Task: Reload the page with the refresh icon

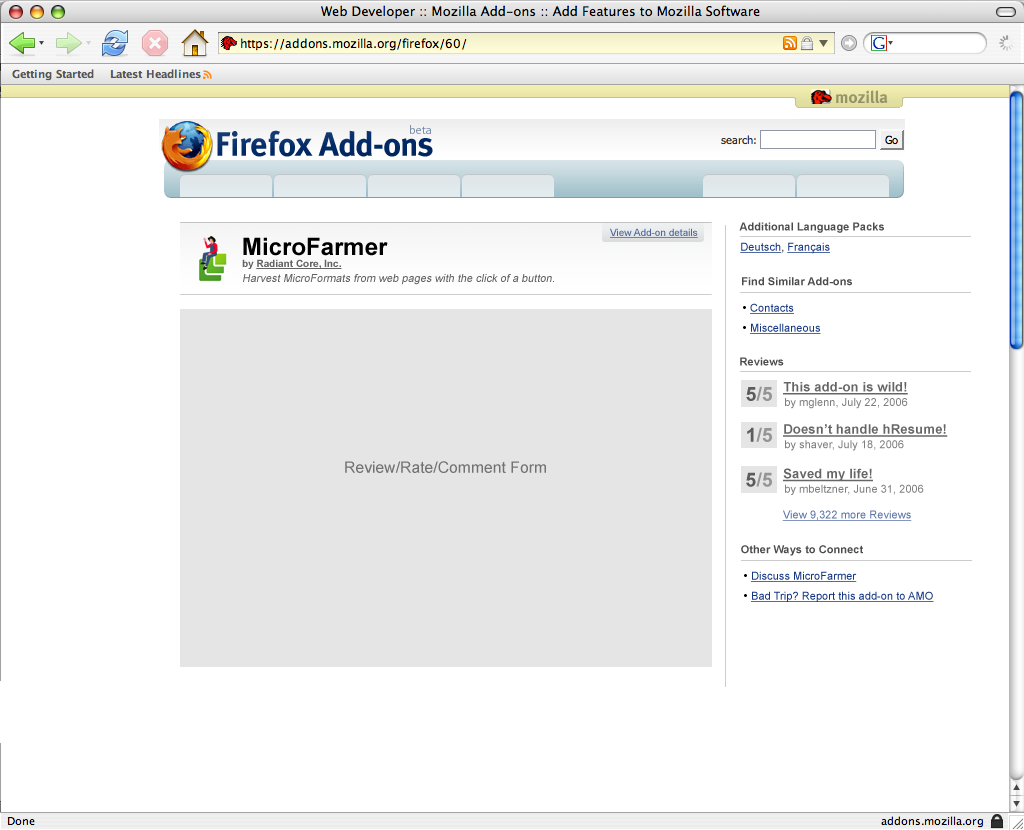Action: pos(115,43)
